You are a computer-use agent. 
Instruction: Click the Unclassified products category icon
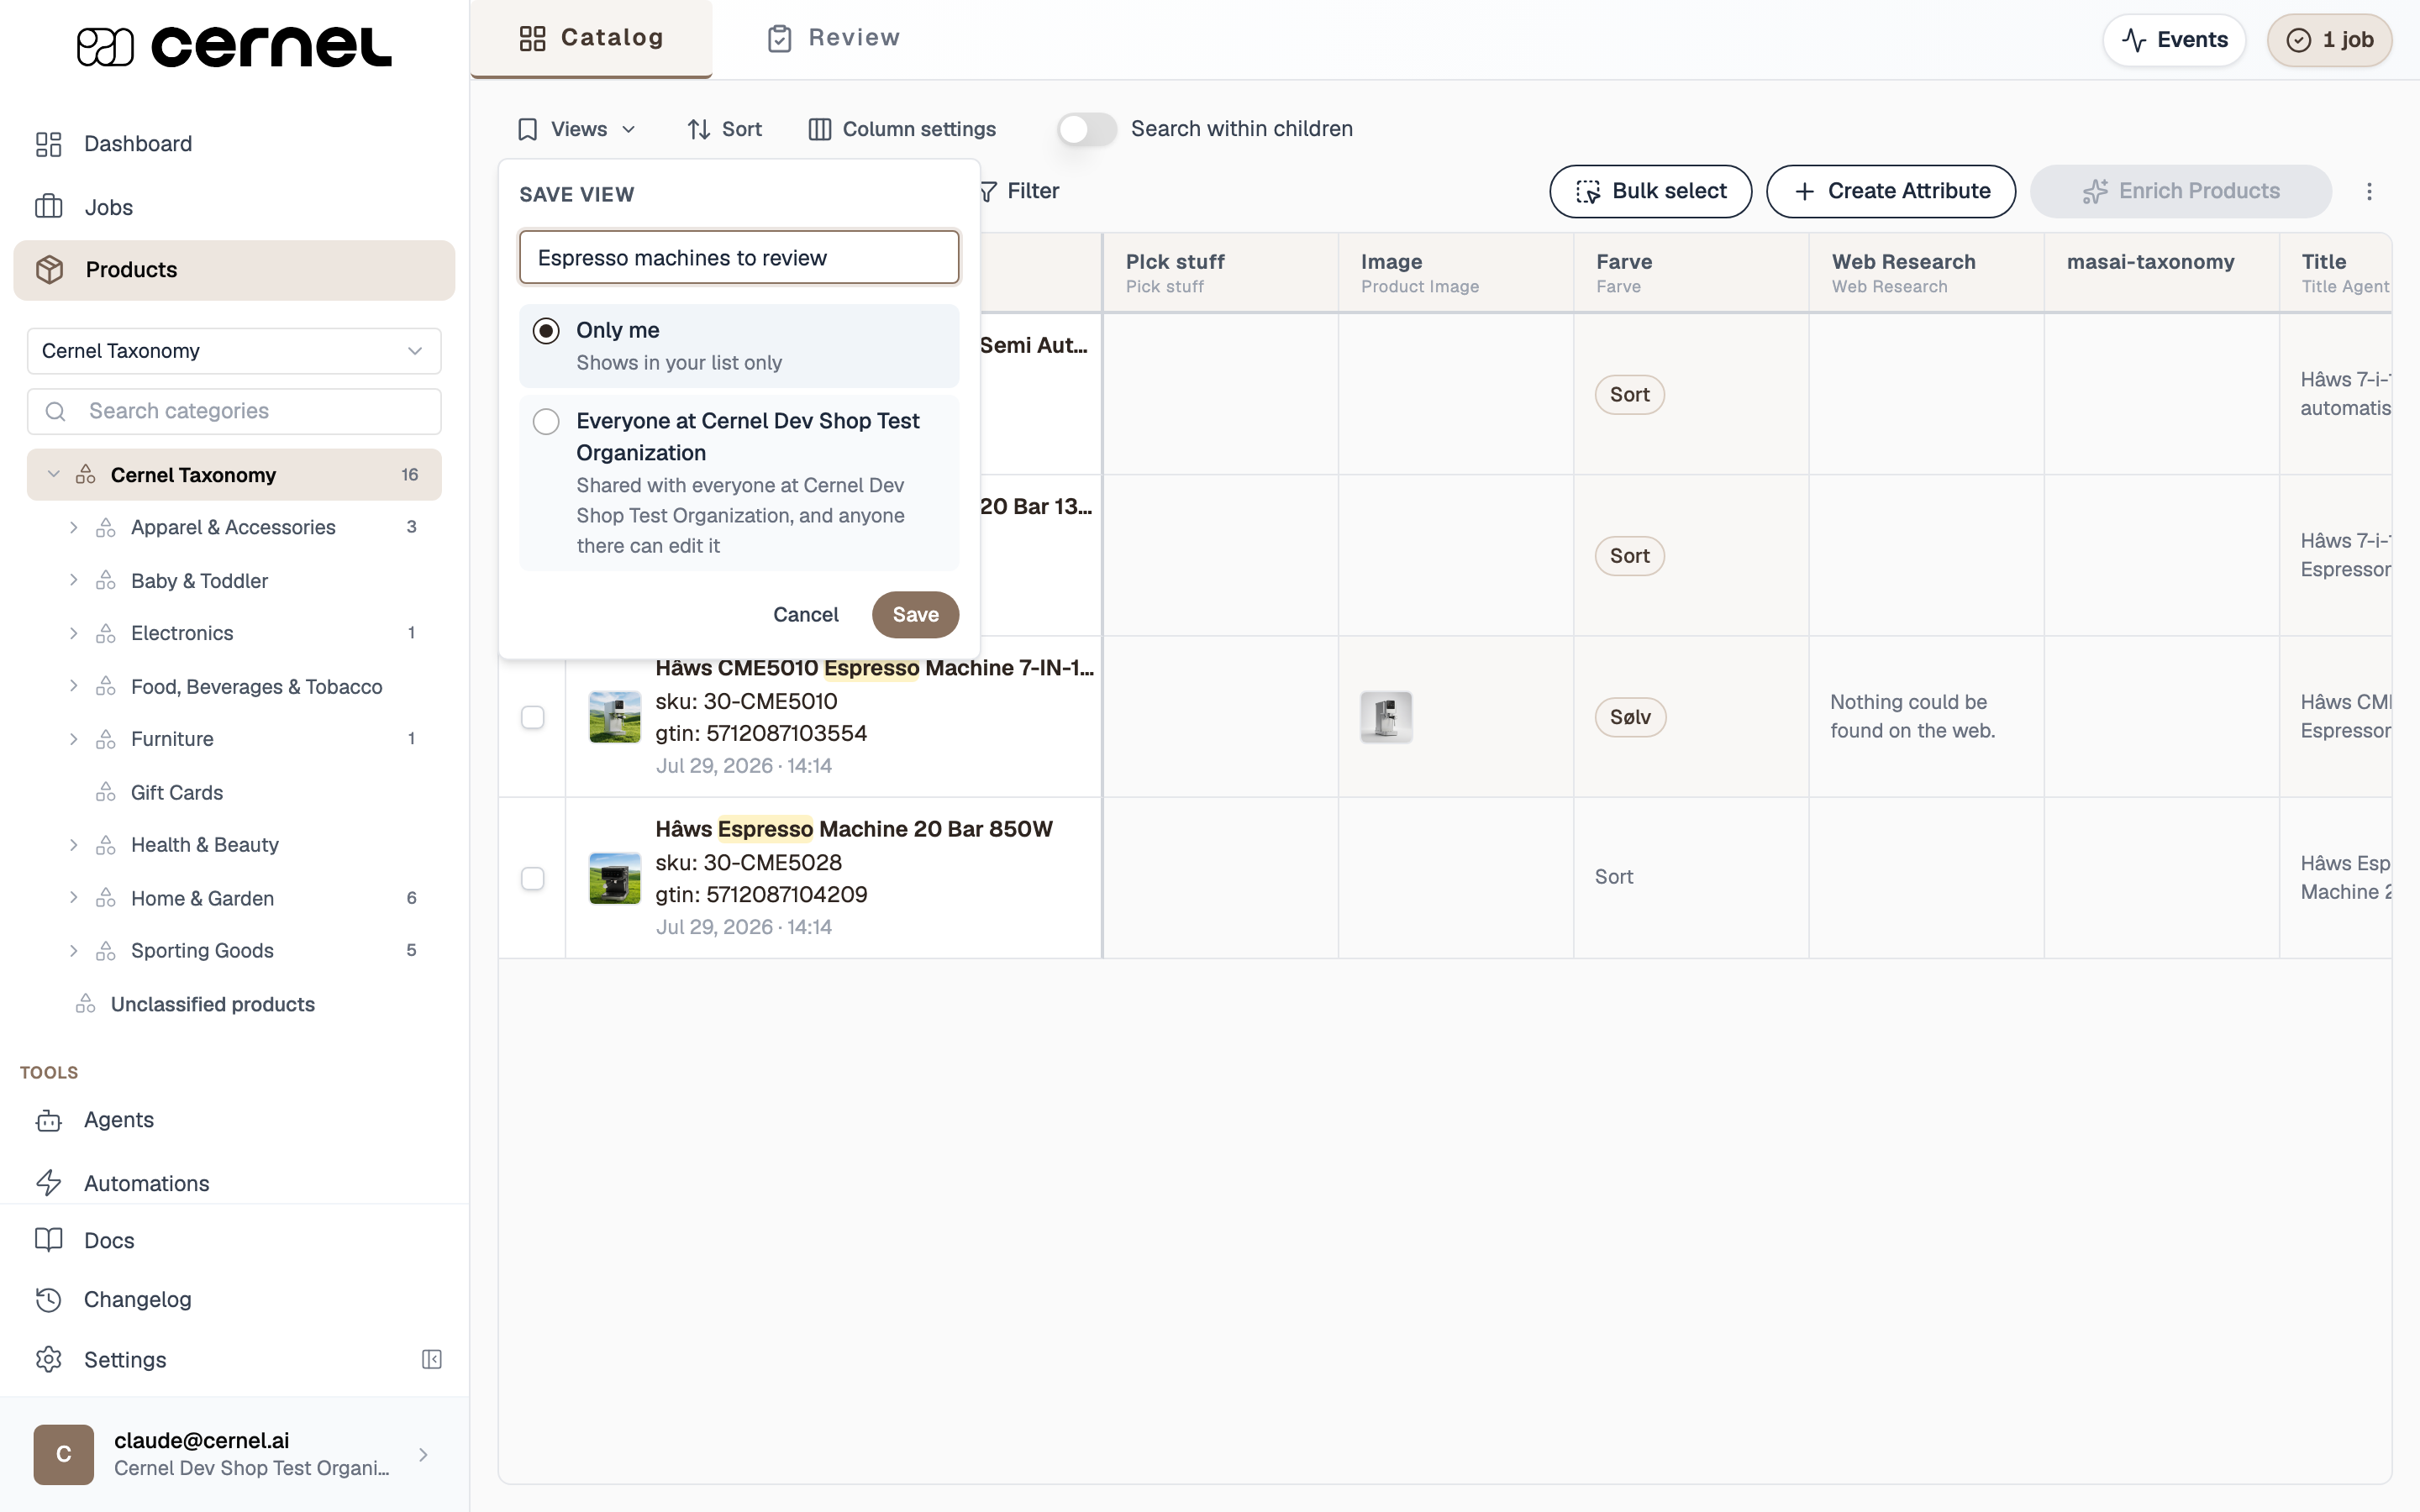[86, 1004]
